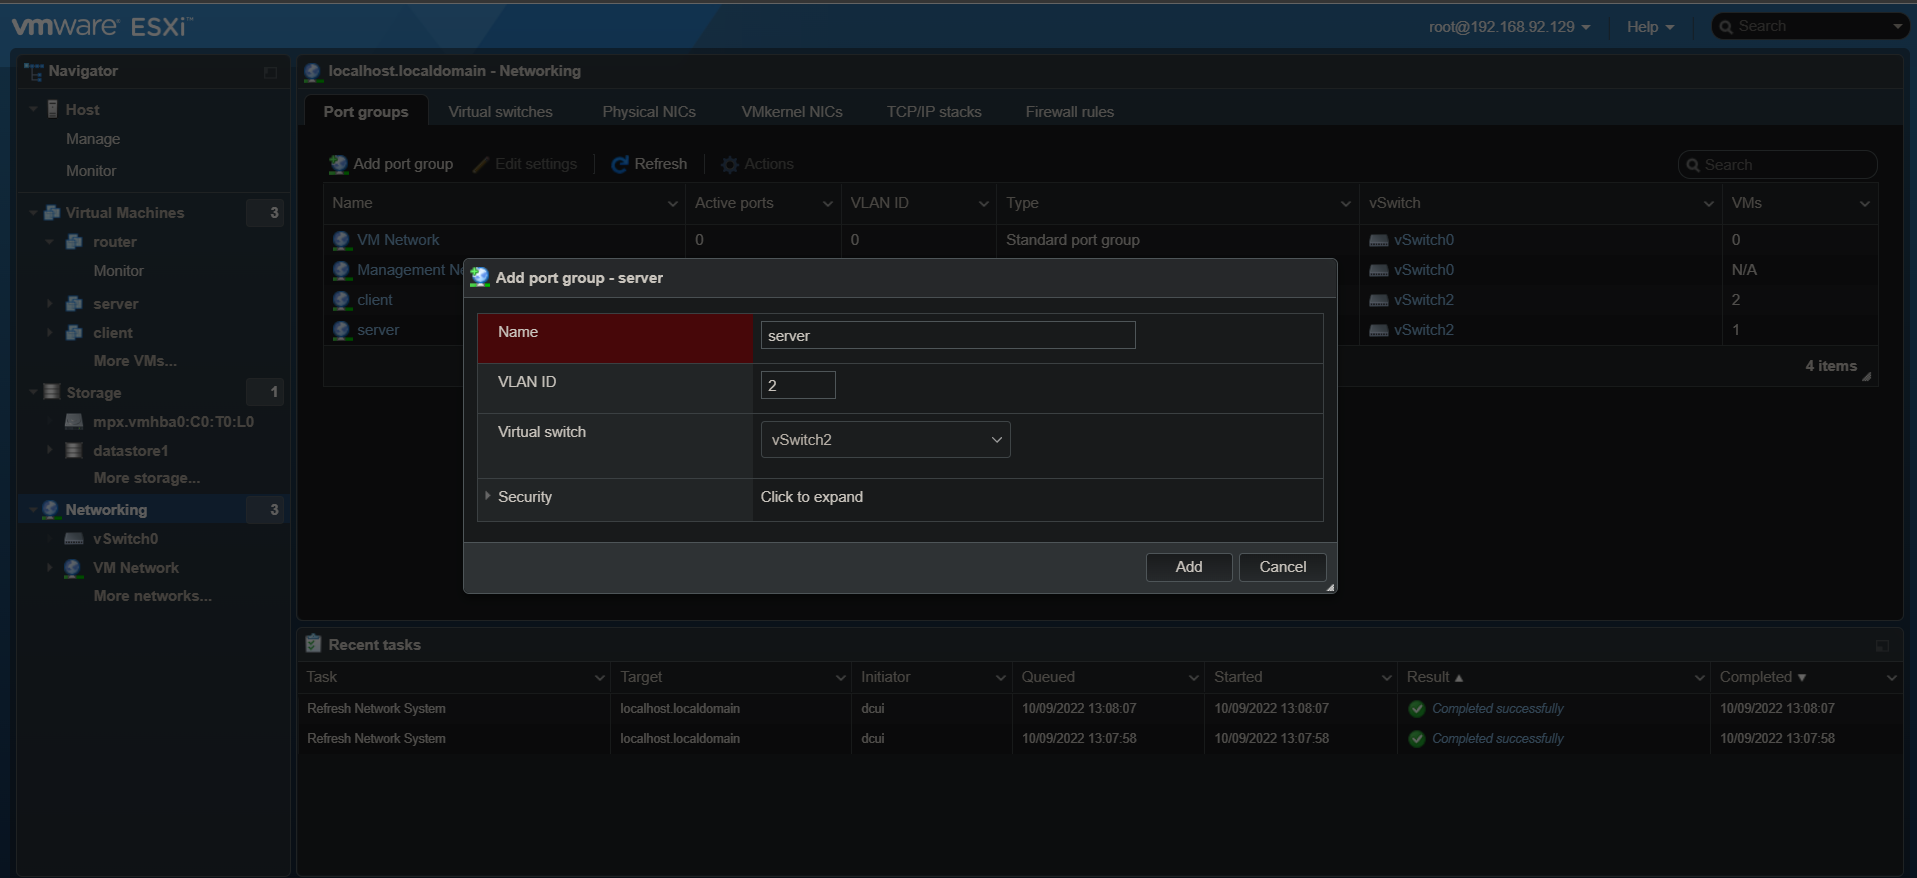Click More networks... in Navigator
Viewport: 1917px width, 878px height.
pos(153,596)
